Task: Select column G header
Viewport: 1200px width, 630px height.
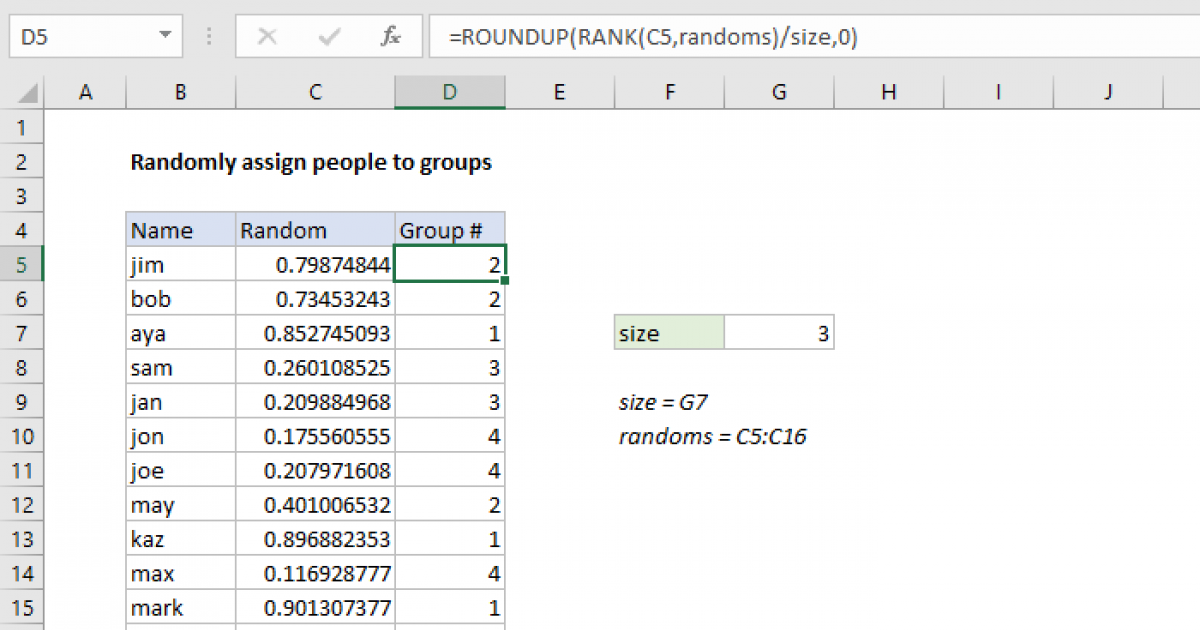Action: click(778, 91)
